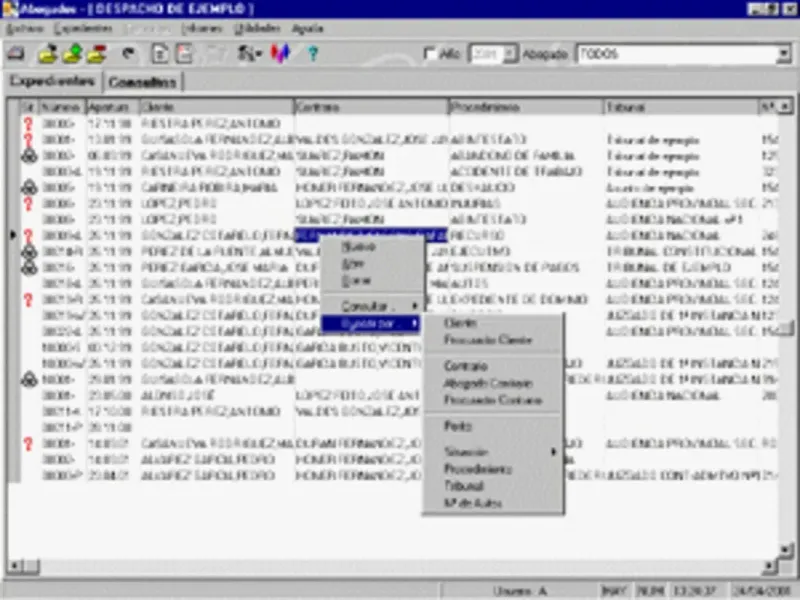Click the horizontal scrollbar left arrow
Image resolution: width=800 pixels, height=600 pixels.
[x=14, y=565]
